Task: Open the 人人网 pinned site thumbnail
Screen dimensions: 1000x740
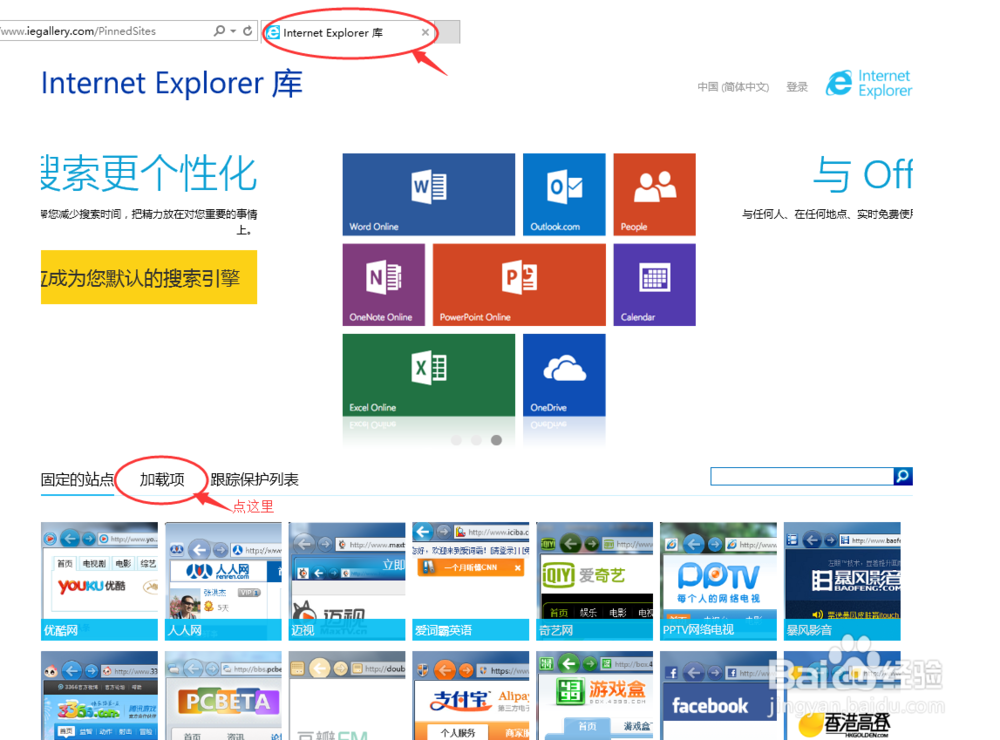Action: pos(223,581)
